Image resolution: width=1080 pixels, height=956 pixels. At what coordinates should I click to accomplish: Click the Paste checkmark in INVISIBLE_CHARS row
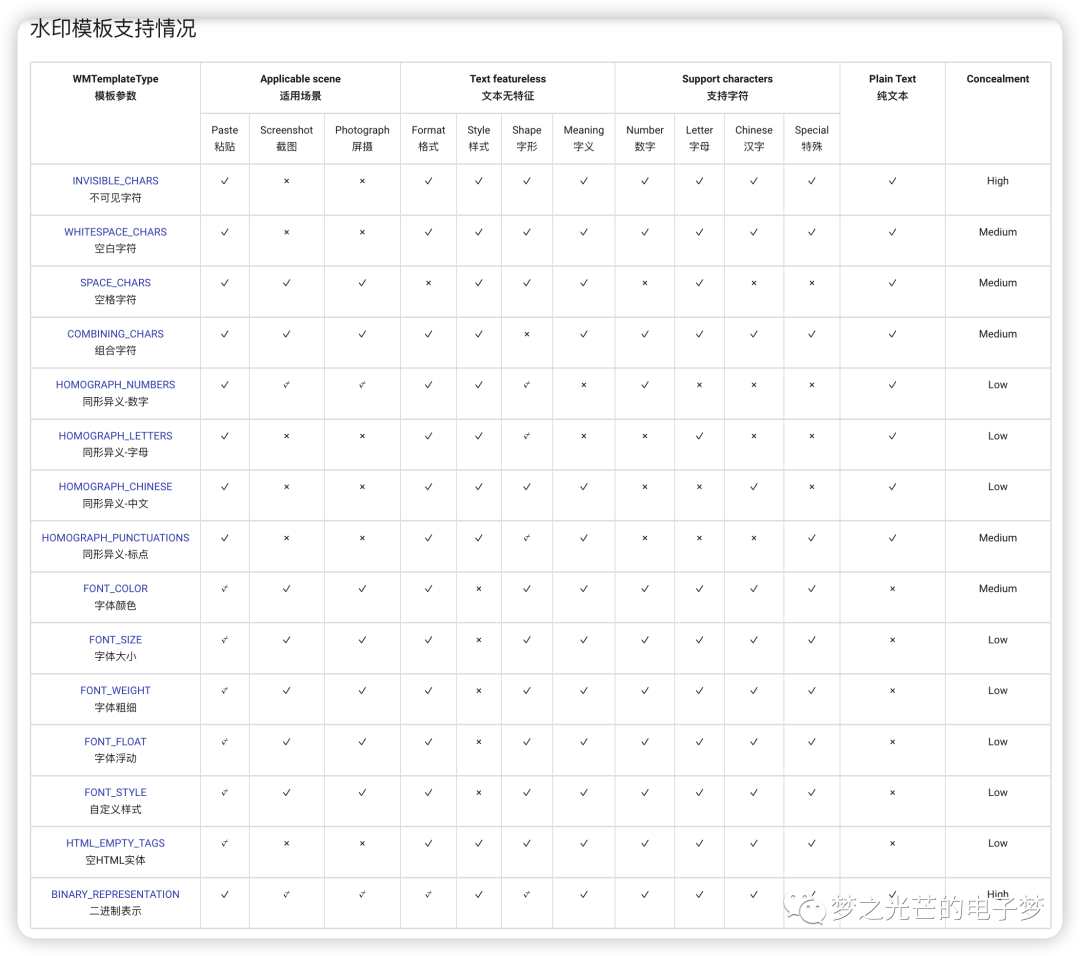225,181
